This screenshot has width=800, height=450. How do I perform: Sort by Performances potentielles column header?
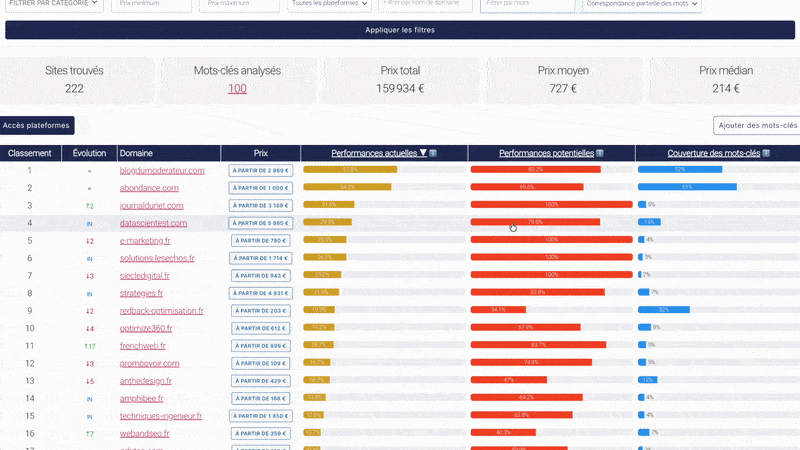tap(546, 153)
